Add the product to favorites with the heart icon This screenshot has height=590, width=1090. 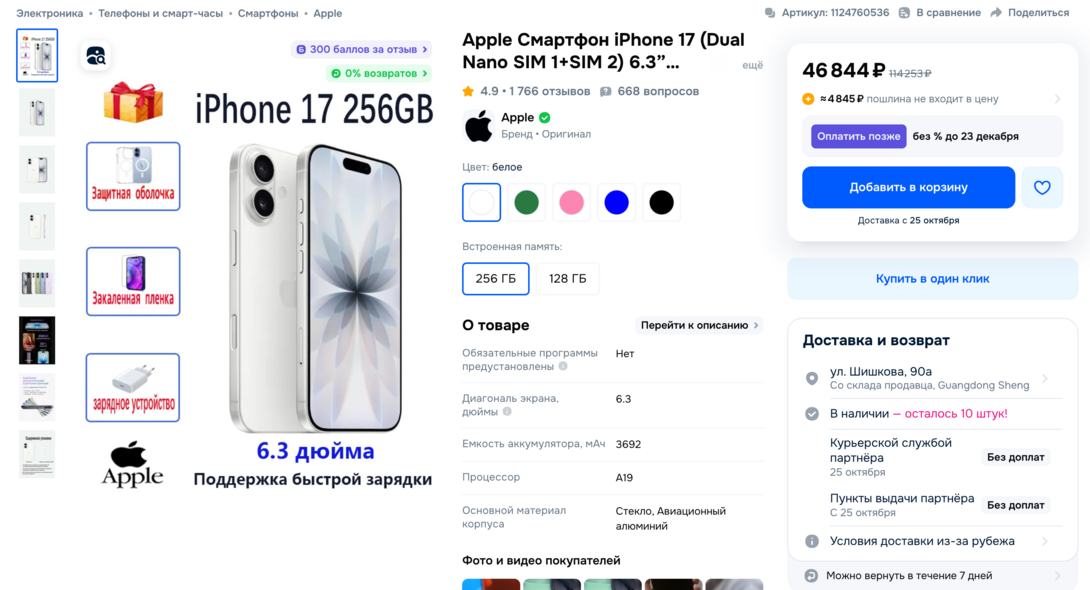[x=1041, y=187]
